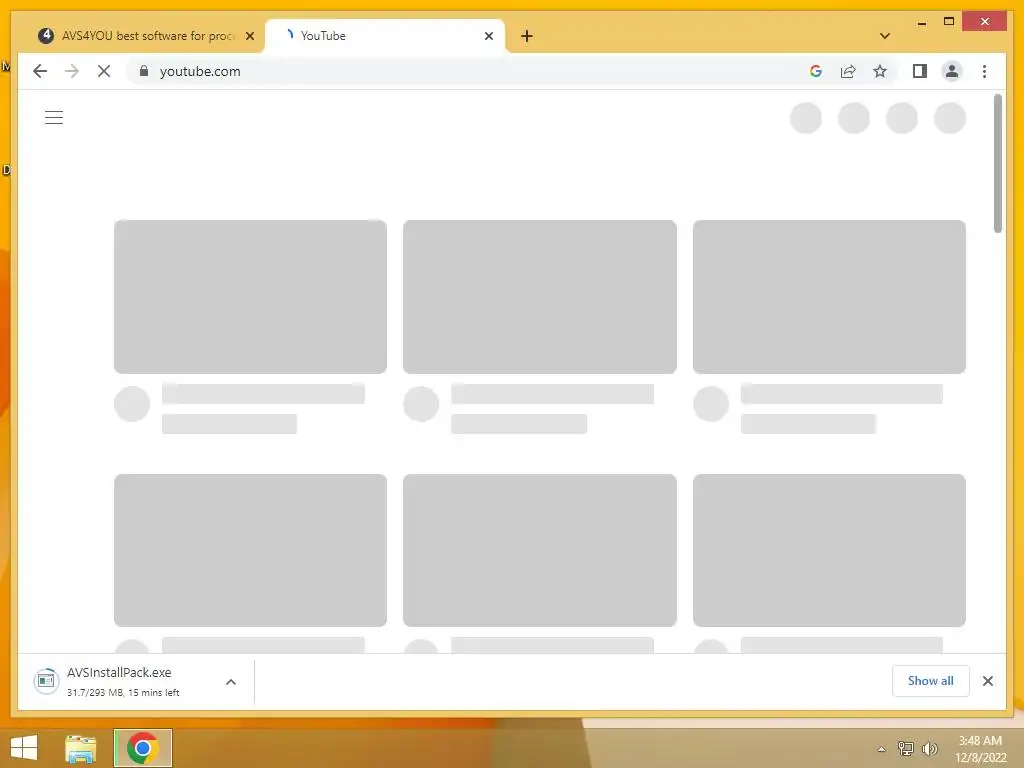Open the Chrome profile avatar menu

952,71
